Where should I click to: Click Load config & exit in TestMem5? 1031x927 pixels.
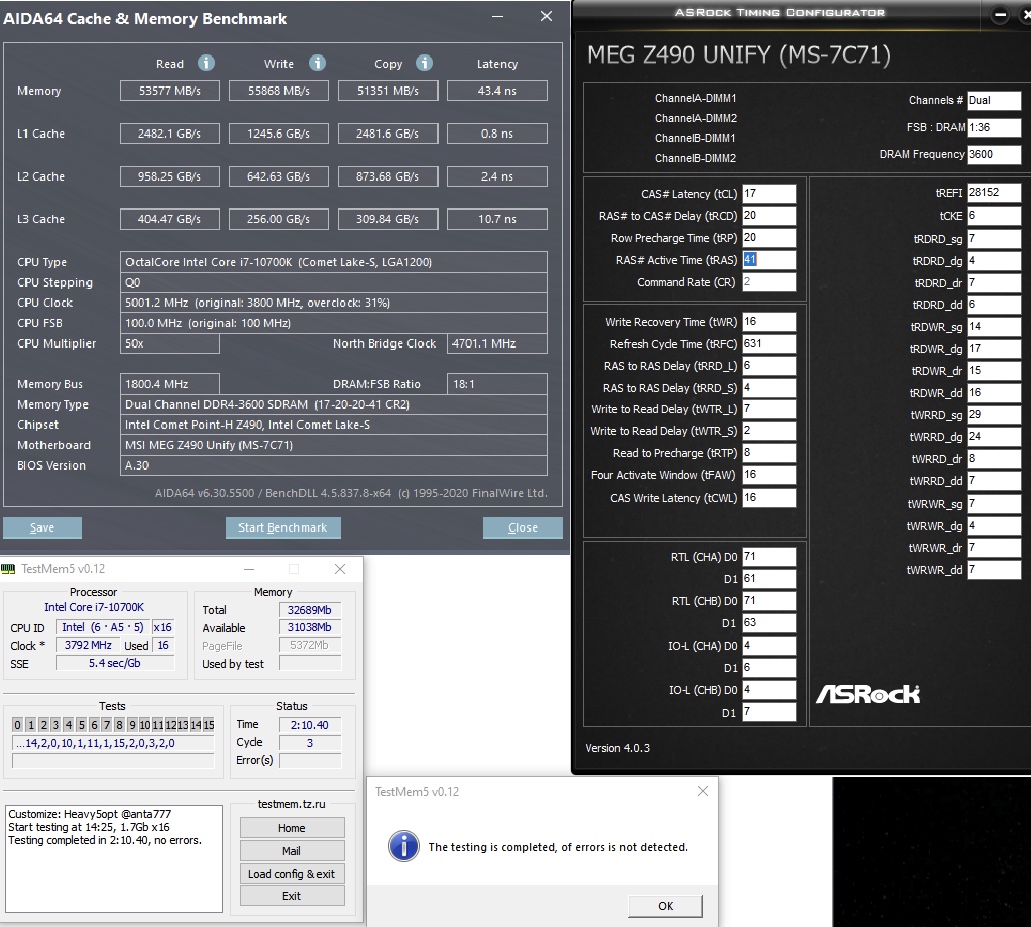(x=292, y=874)
